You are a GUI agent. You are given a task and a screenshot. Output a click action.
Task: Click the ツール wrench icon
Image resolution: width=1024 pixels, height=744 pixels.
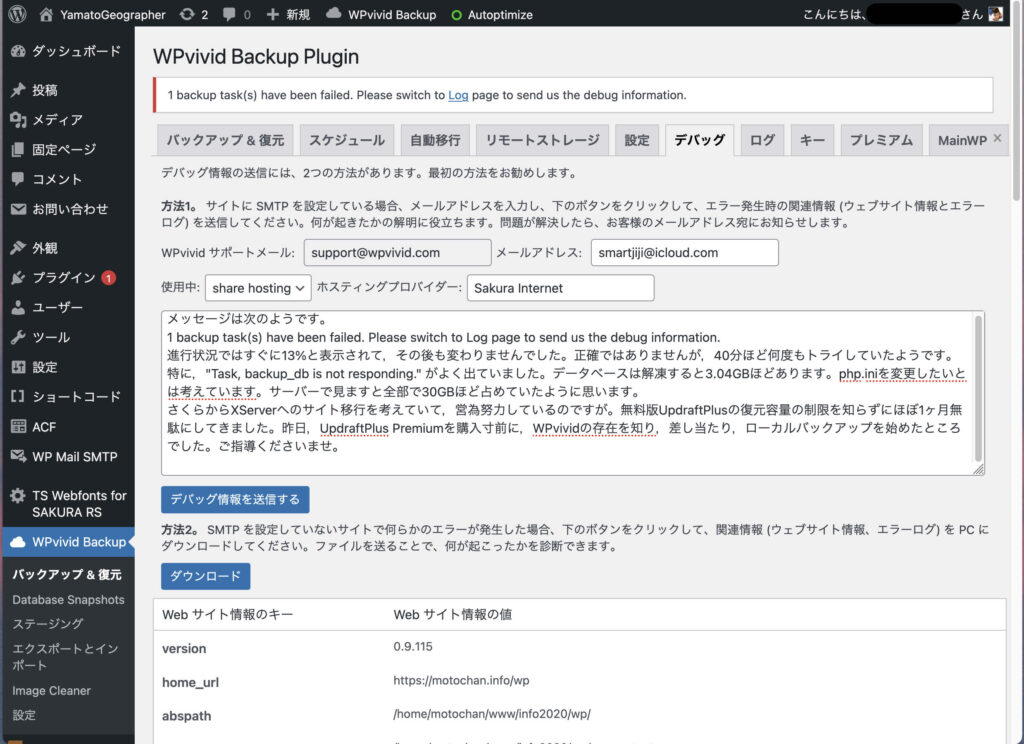[x=18, y=337]
